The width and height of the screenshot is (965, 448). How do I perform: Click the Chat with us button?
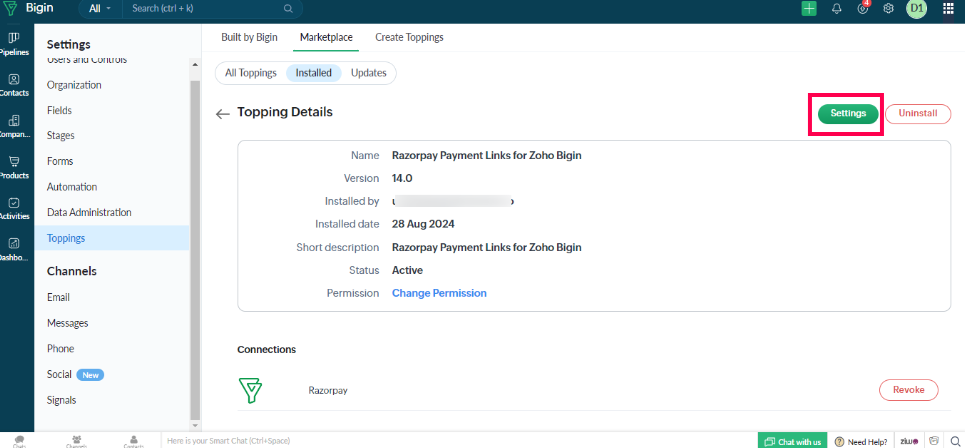coord(793,441)
